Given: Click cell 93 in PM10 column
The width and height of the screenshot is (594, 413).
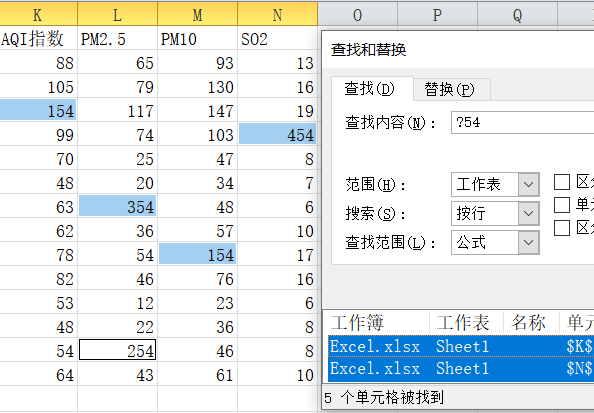Looking at the screenshot, I should 198,63.
